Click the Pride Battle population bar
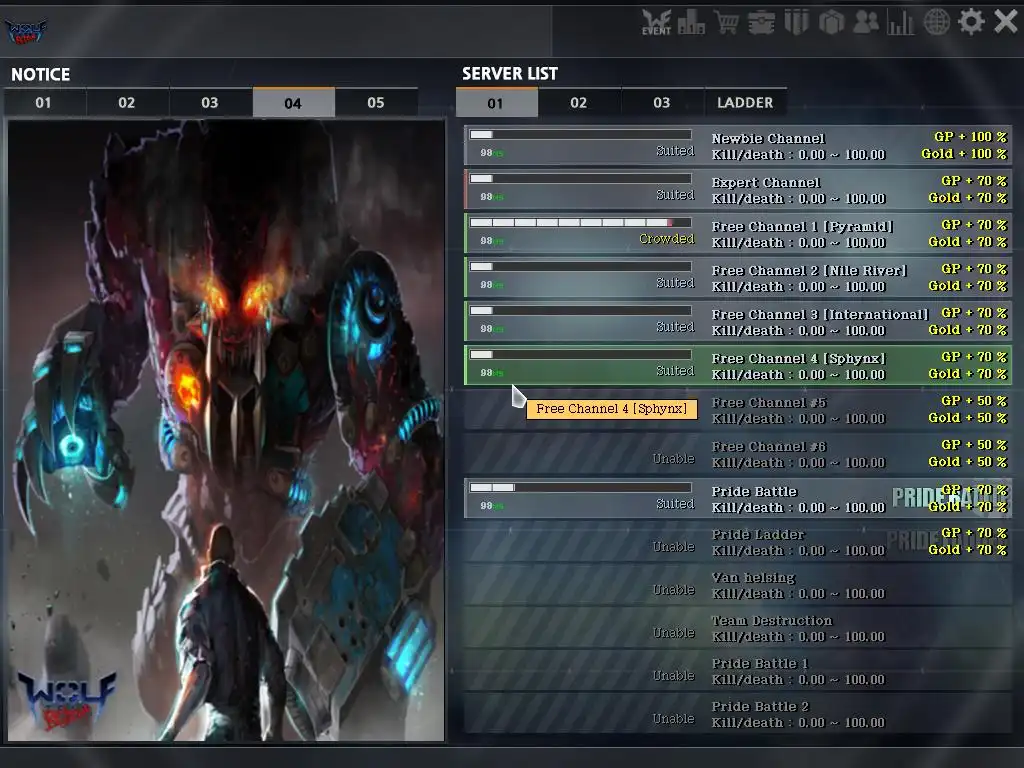 [581, 487]
